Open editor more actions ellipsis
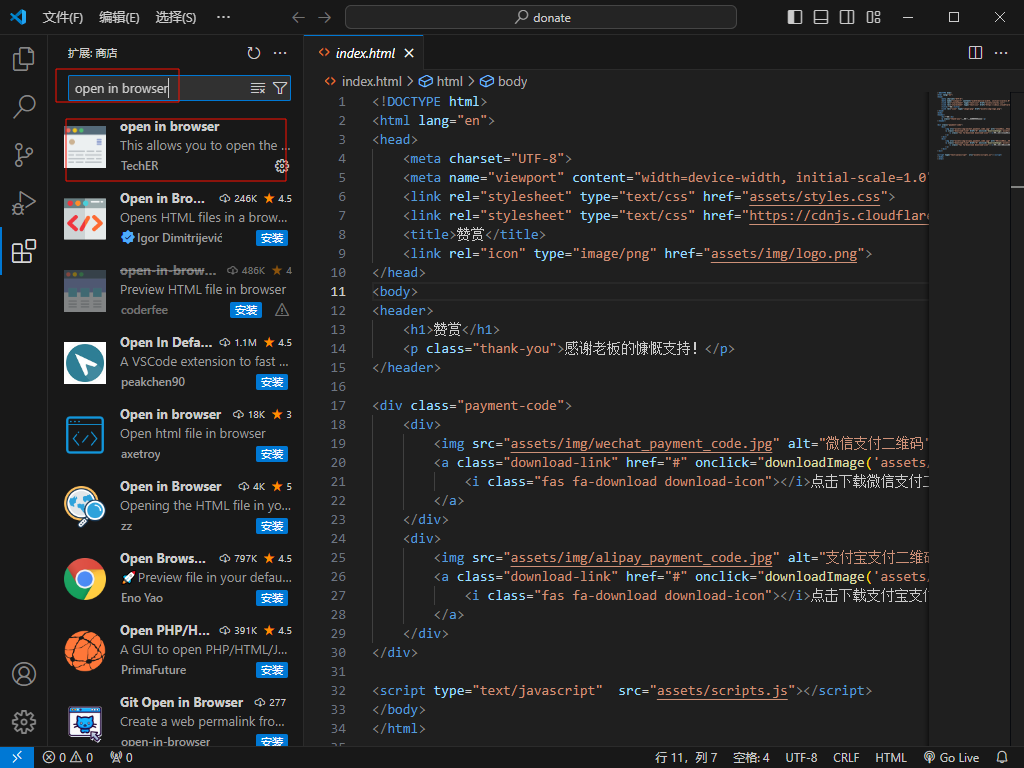This screenshot has width=1024, height=768. [1001, 53]
